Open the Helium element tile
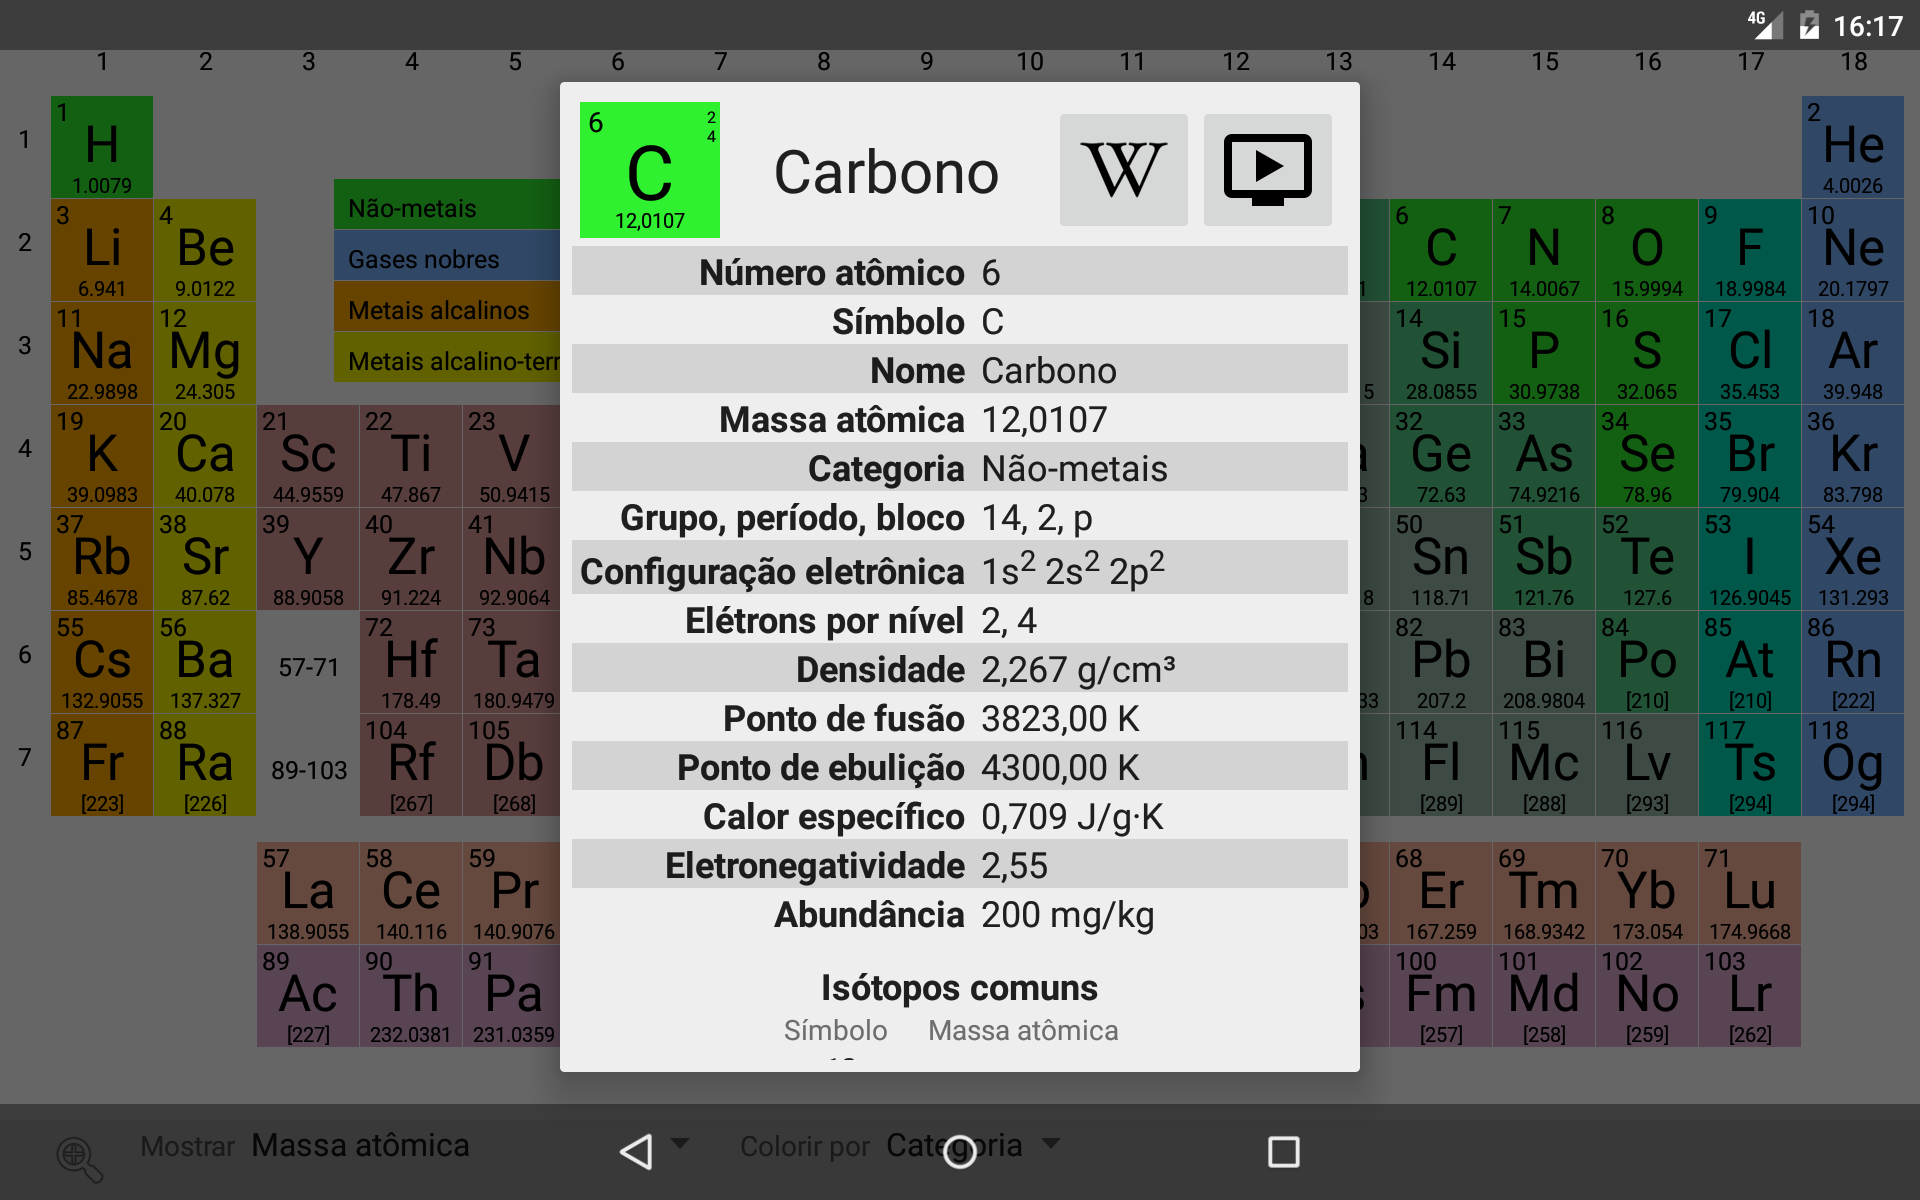Viewport: 1920px width, 1200px height. click(1852, 147)
